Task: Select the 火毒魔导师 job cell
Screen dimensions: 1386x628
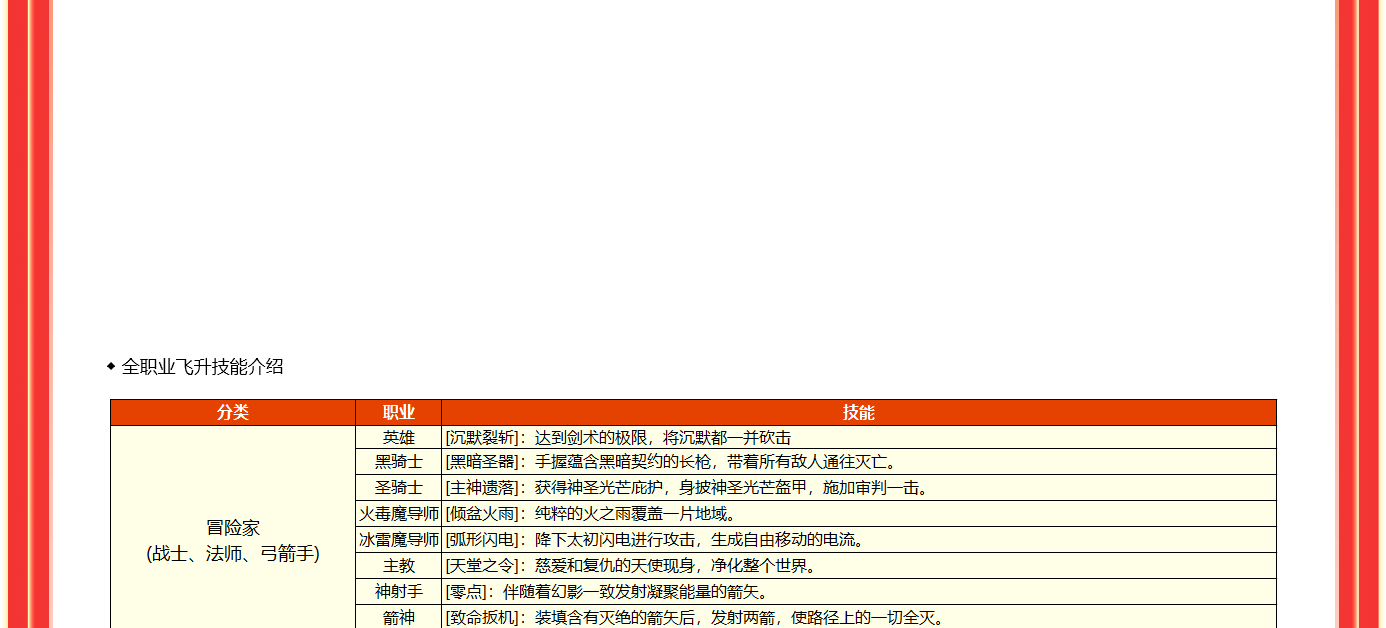Action: point(398,514)
